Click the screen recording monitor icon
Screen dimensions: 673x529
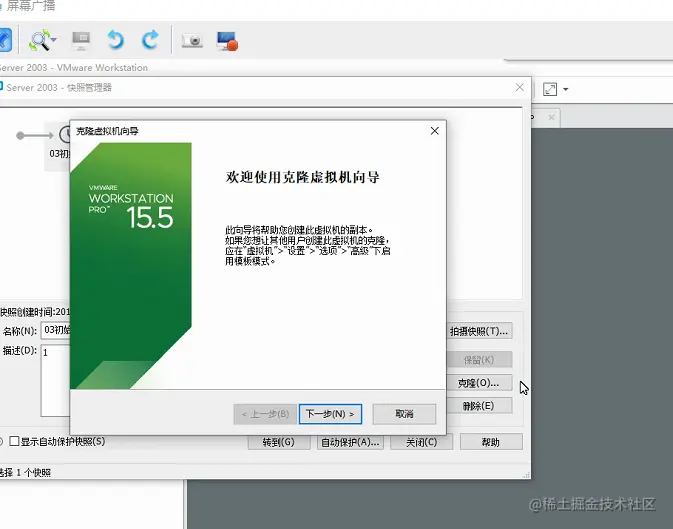click(227, 41)
